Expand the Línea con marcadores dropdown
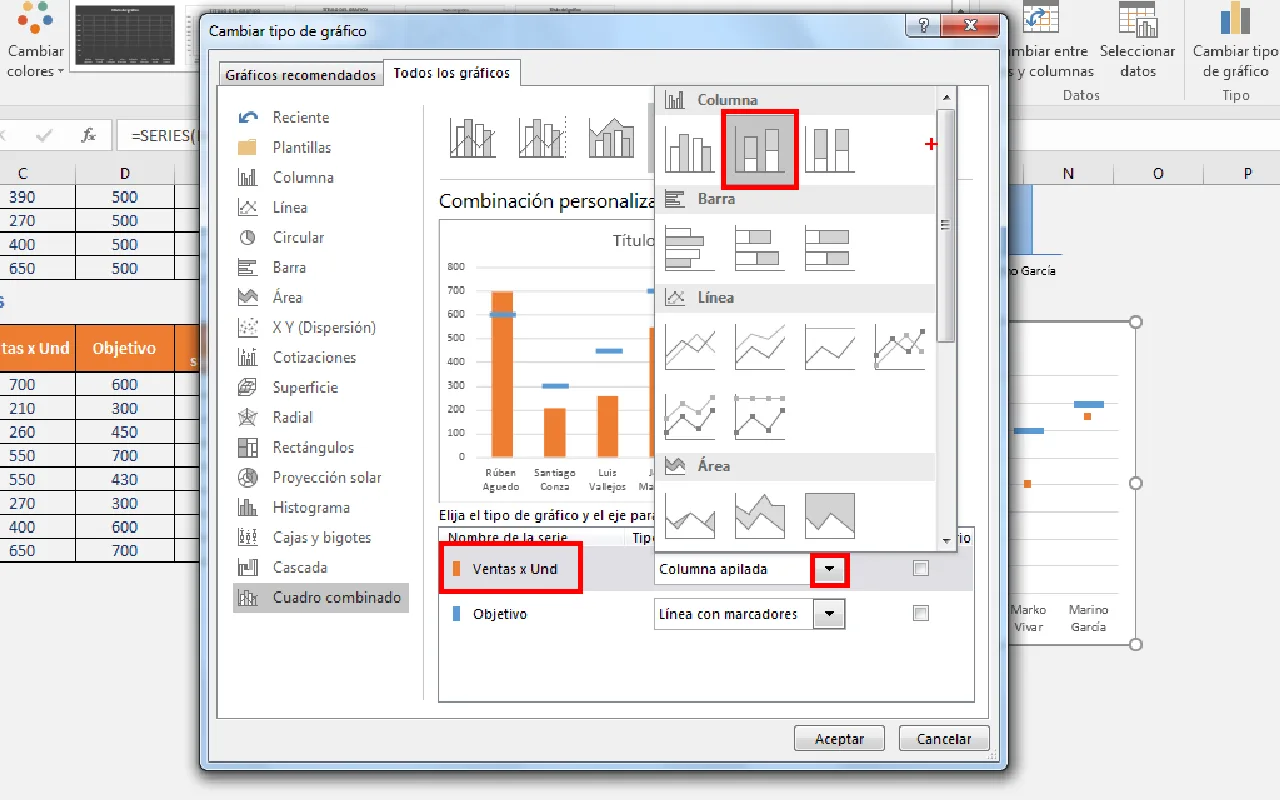Screen dimensions: 1280x800 point(830,614)
